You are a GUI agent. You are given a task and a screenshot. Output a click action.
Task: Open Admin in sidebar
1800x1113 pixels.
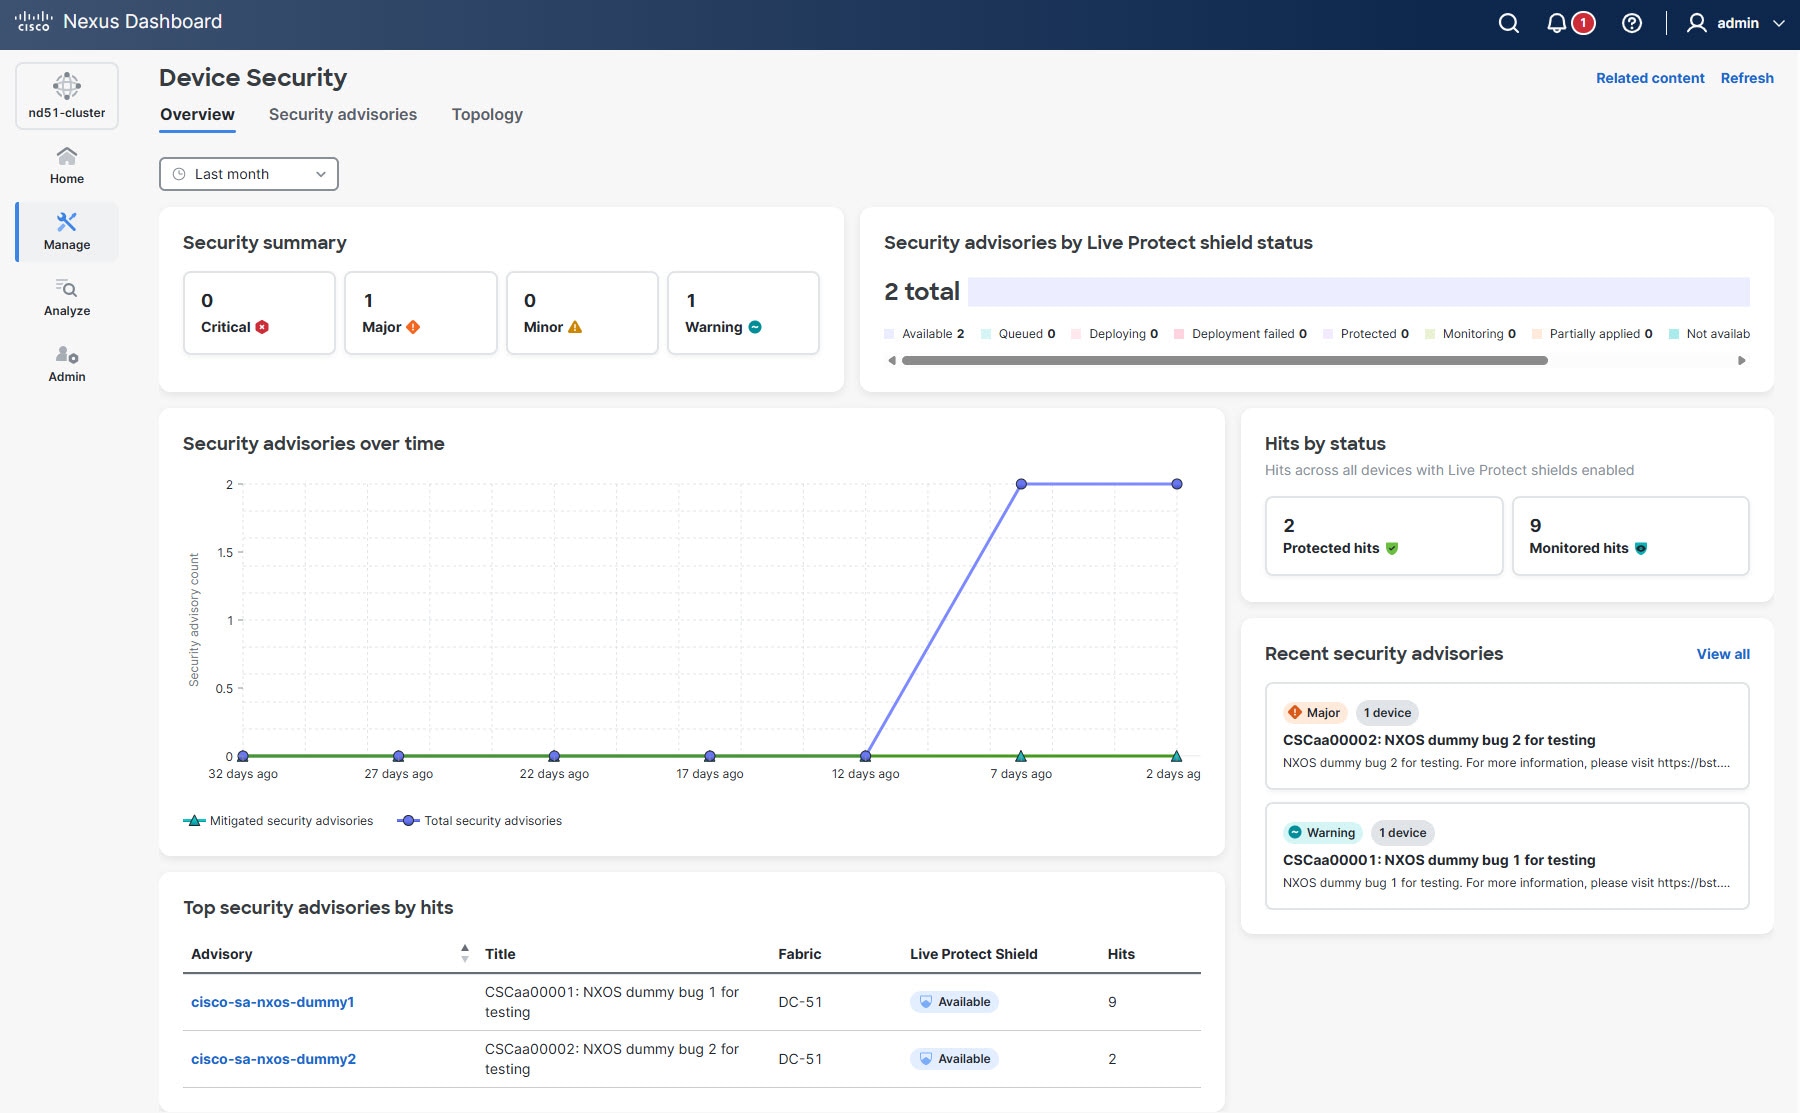67,364
